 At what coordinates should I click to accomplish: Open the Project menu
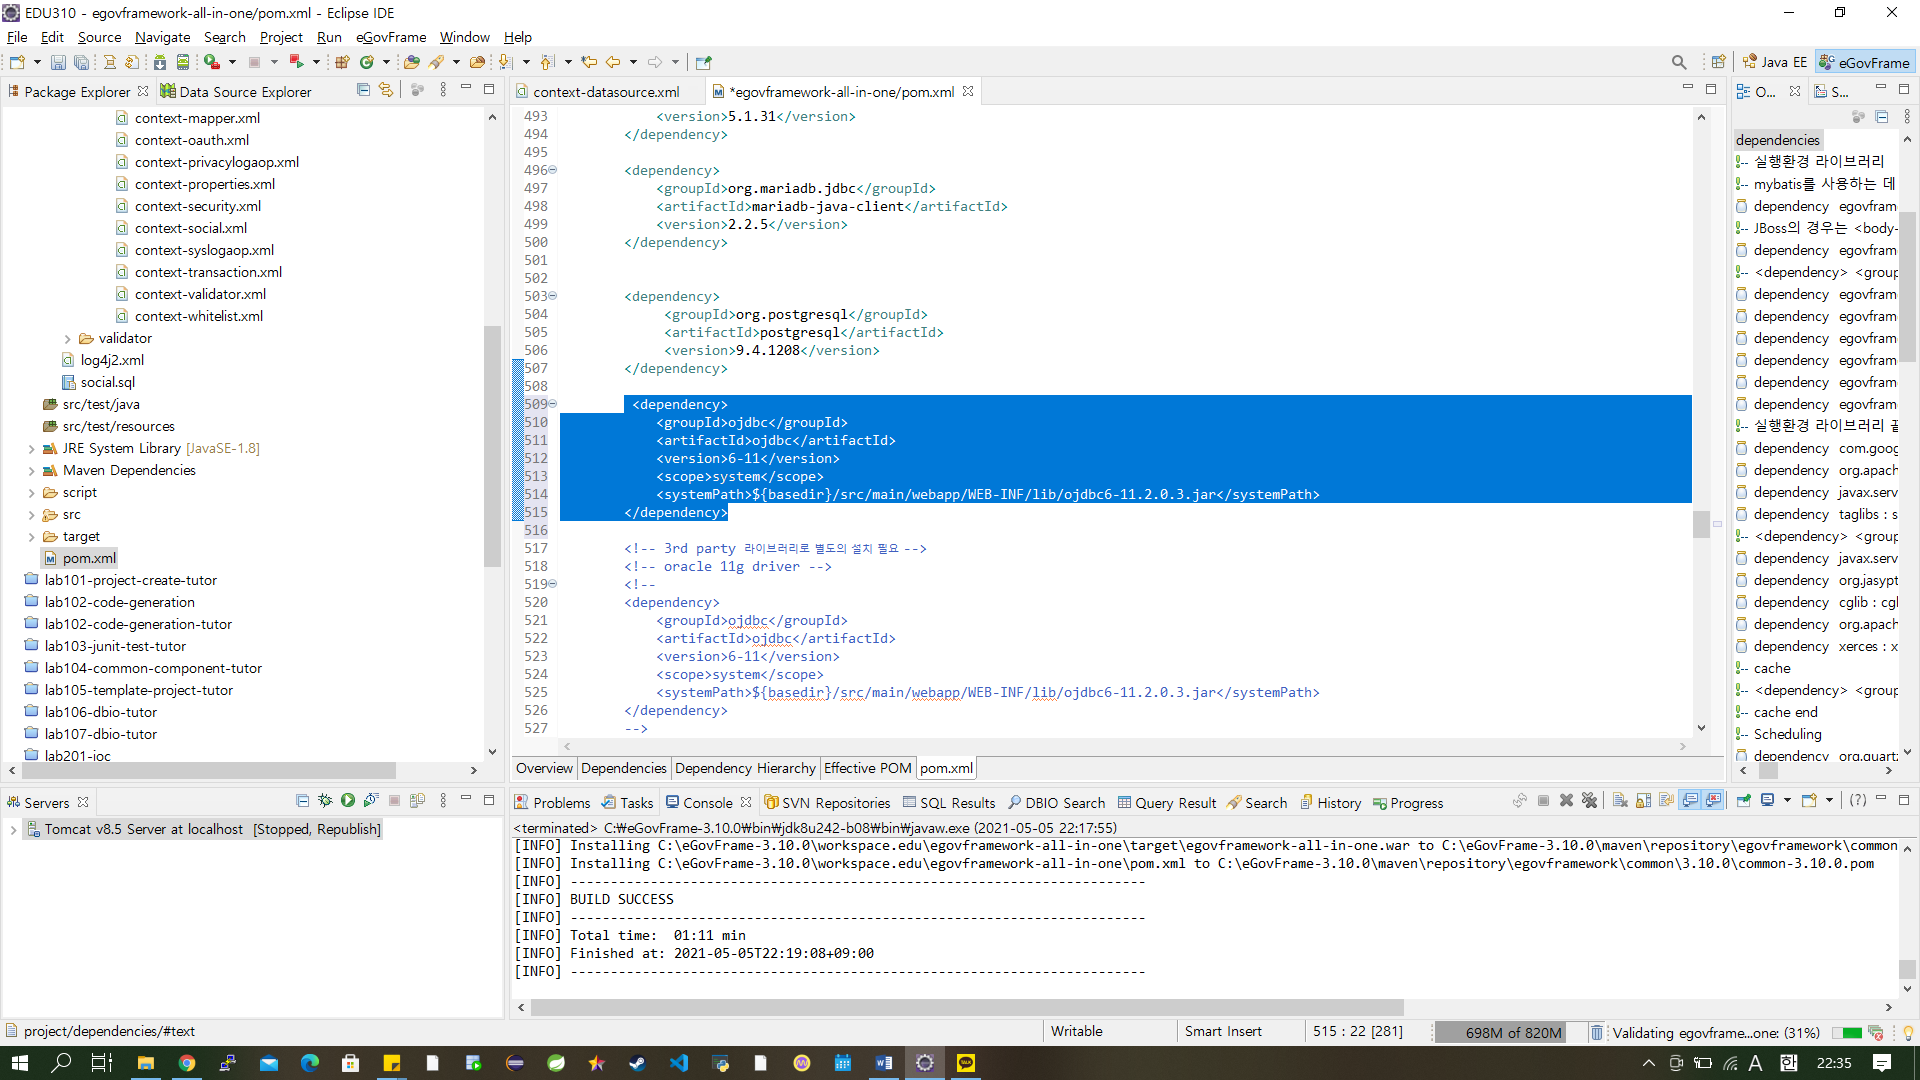[281, 37]
